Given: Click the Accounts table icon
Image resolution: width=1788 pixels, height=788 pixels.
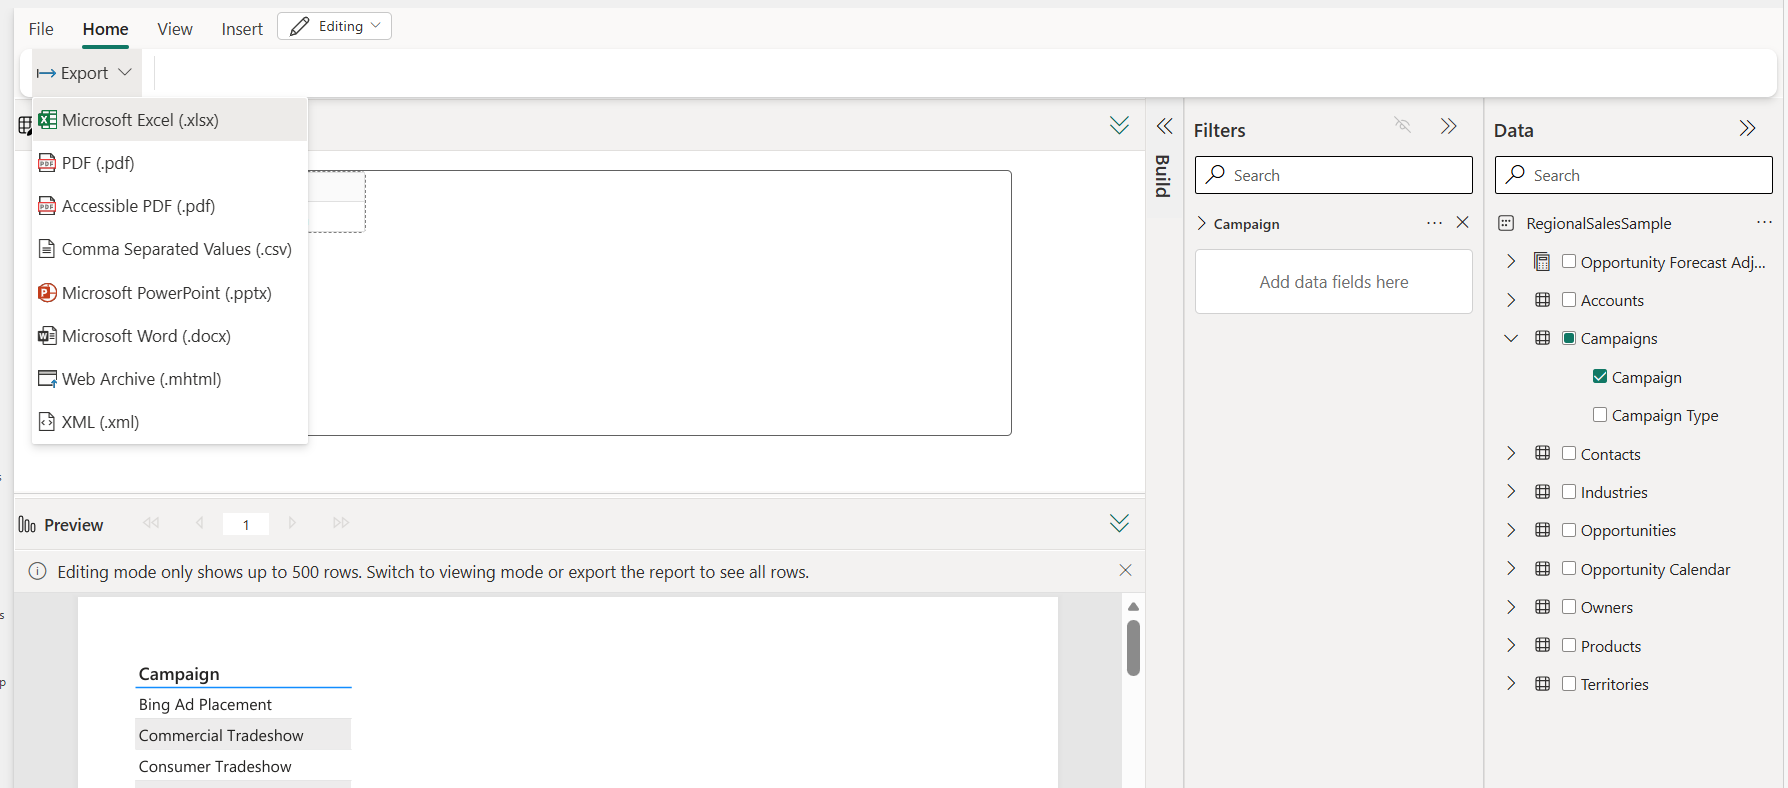Looking at the screenshot, I should tap(1543, 300).
